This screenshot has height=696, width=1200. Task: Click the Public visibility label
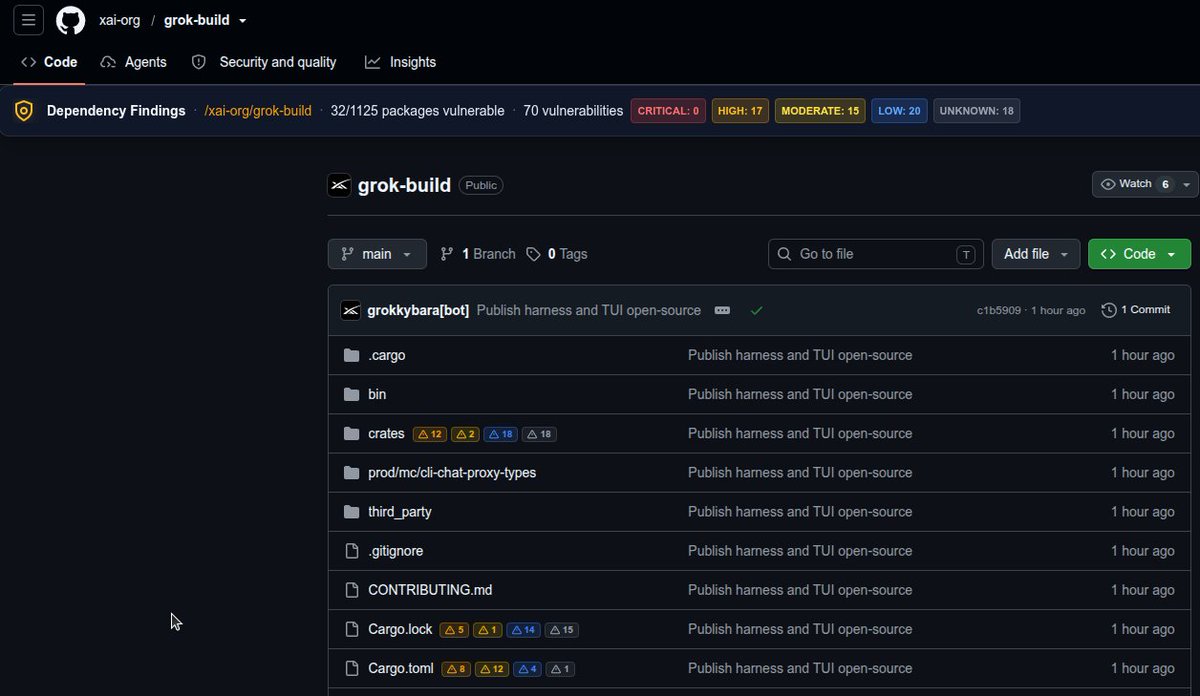click(x=481, y=185)
